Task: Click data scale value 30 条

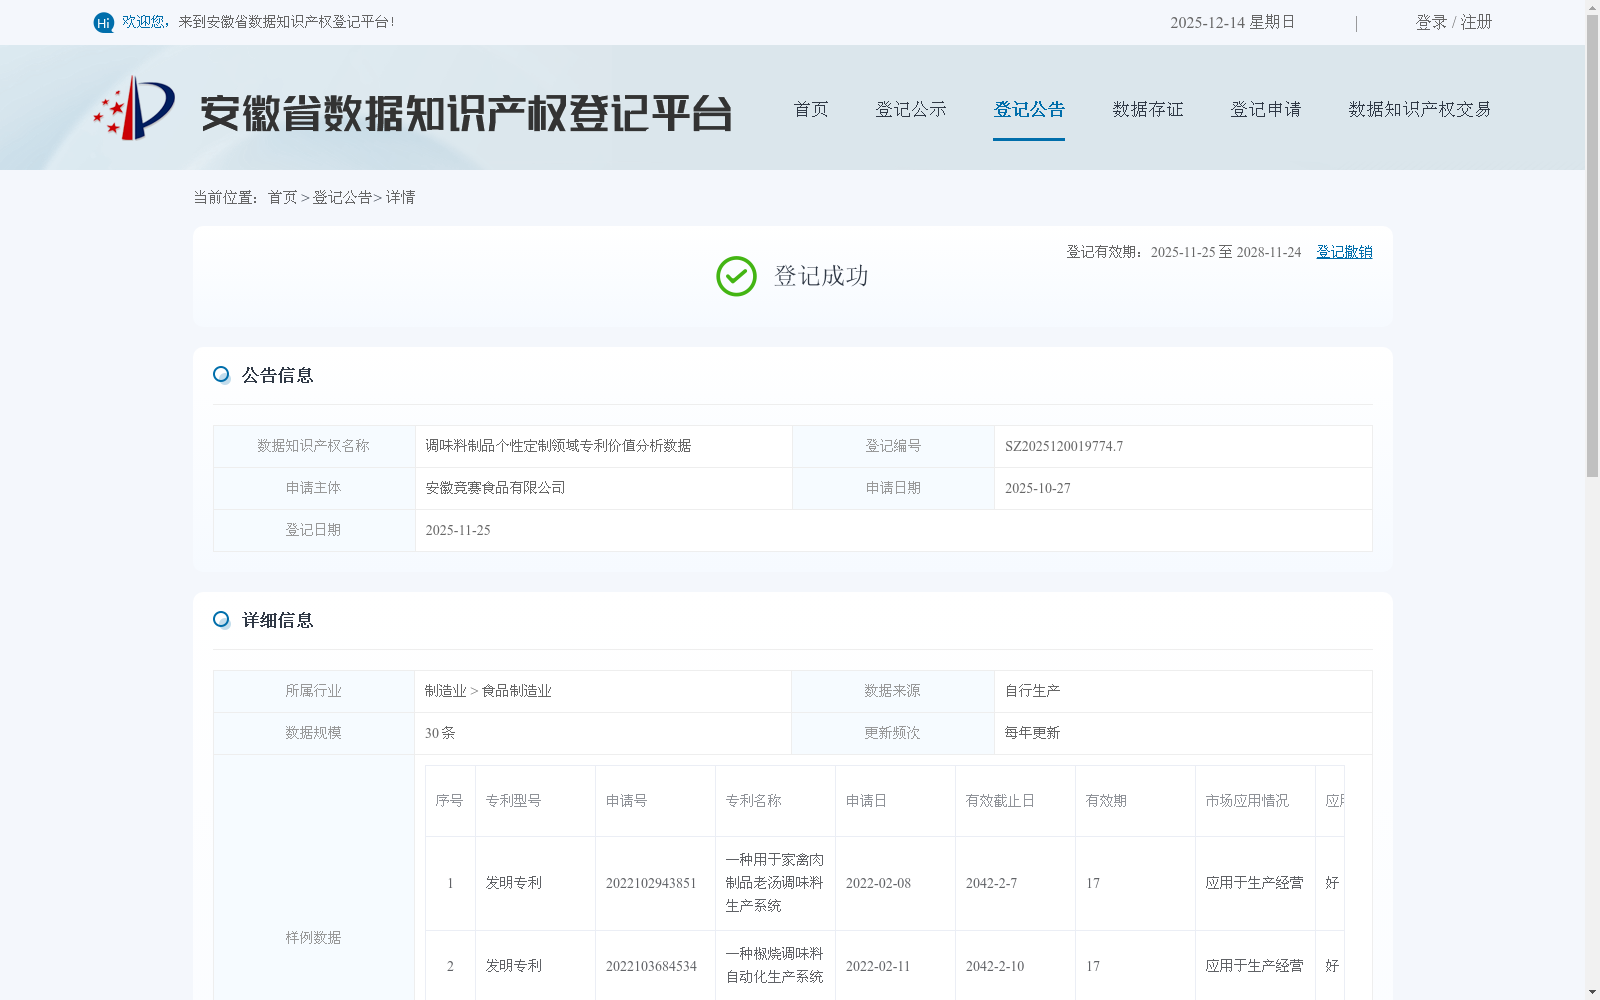Action: point(440,733)
